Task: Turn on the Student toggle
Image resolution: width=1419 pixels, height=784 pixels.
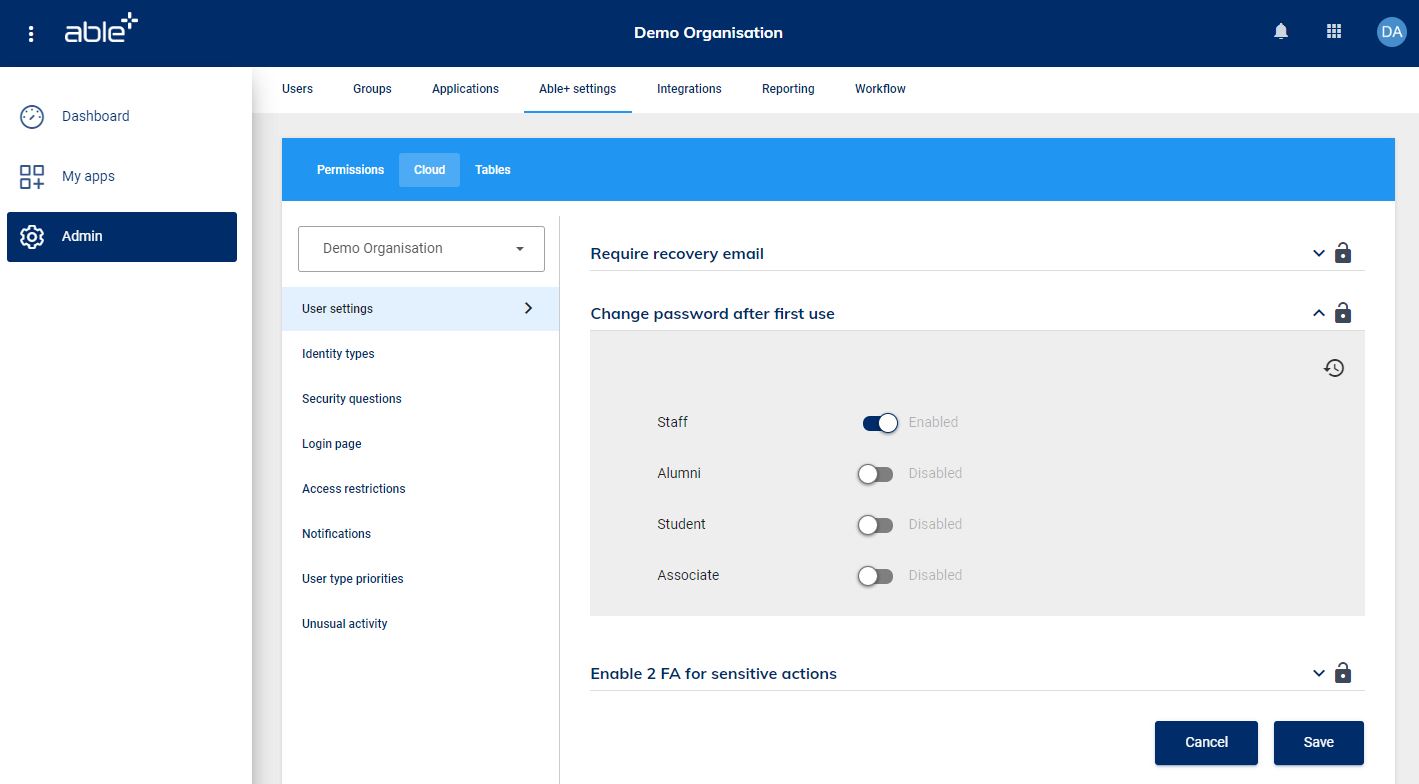Action: (x=876, y=525)
